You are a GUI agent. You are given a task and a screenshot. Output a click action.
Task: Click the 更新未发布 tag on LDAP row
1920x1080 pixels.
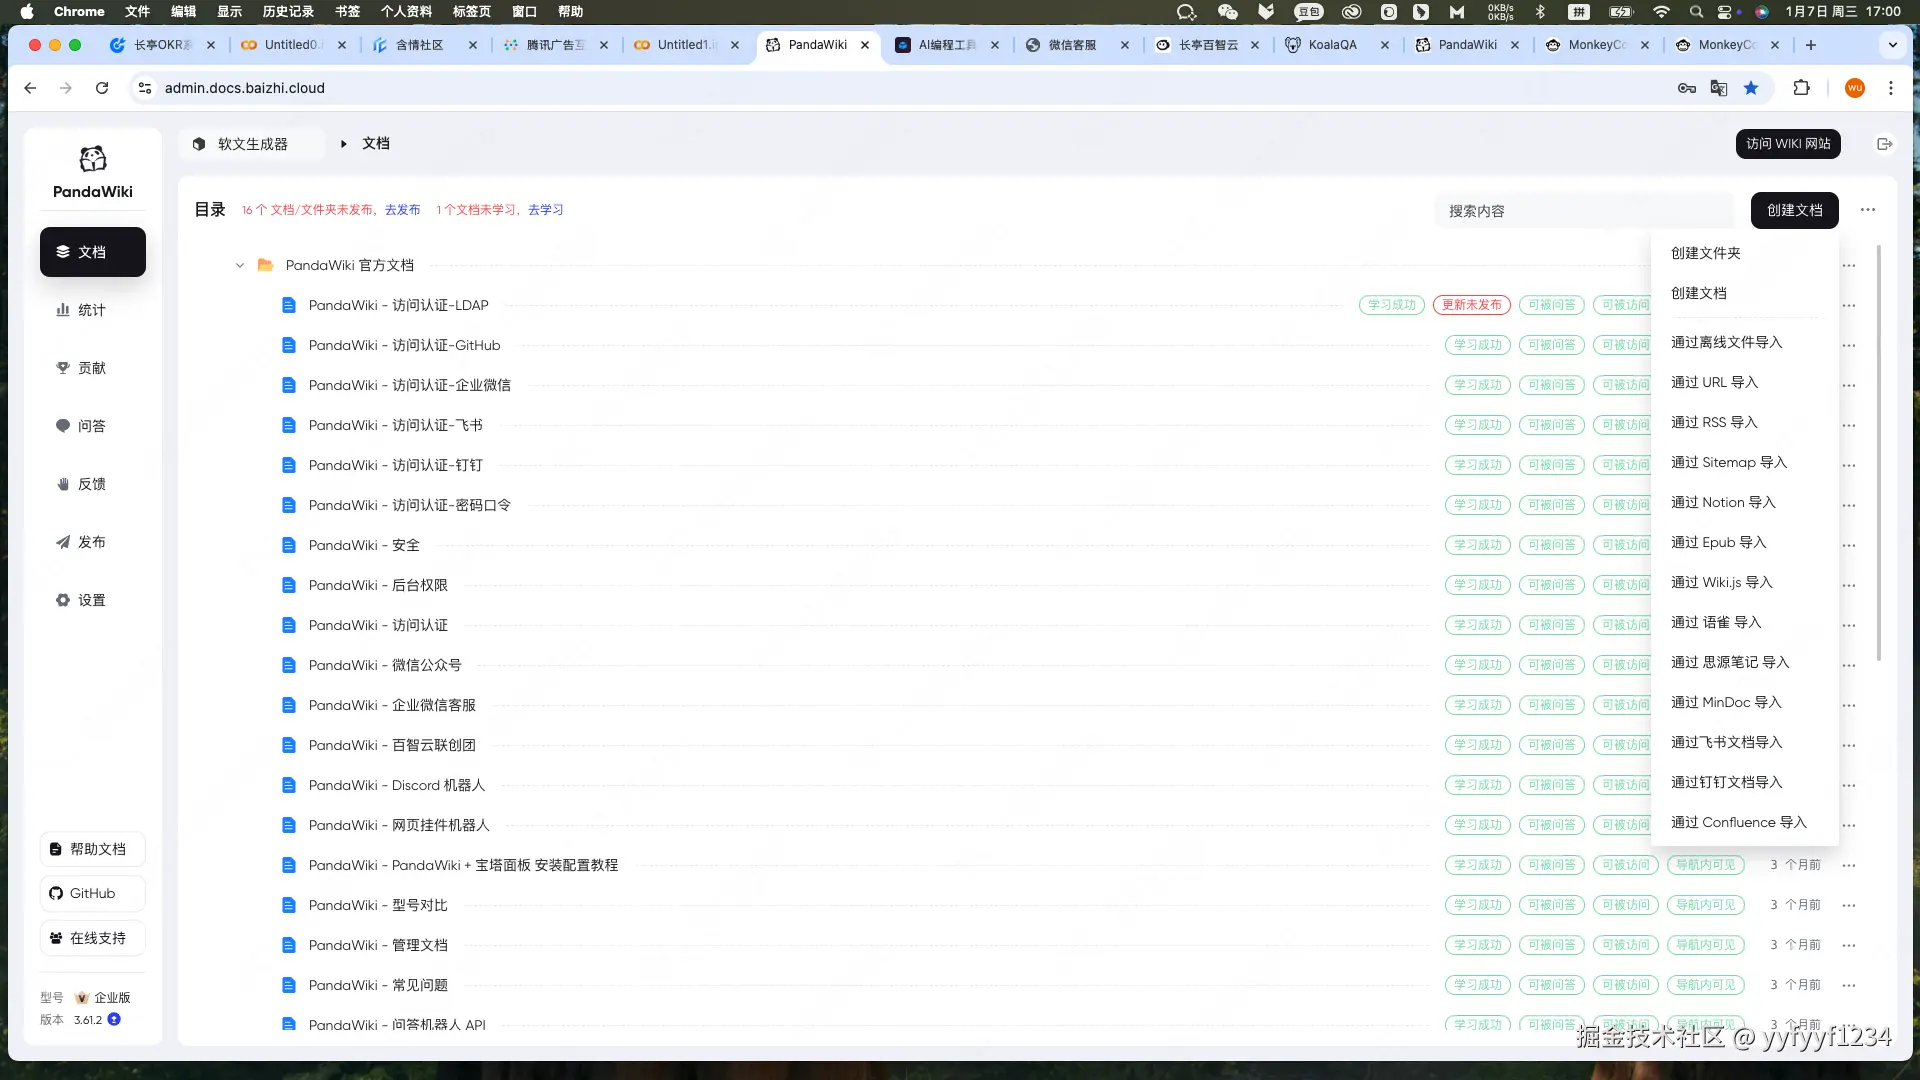pos(1472,305)
